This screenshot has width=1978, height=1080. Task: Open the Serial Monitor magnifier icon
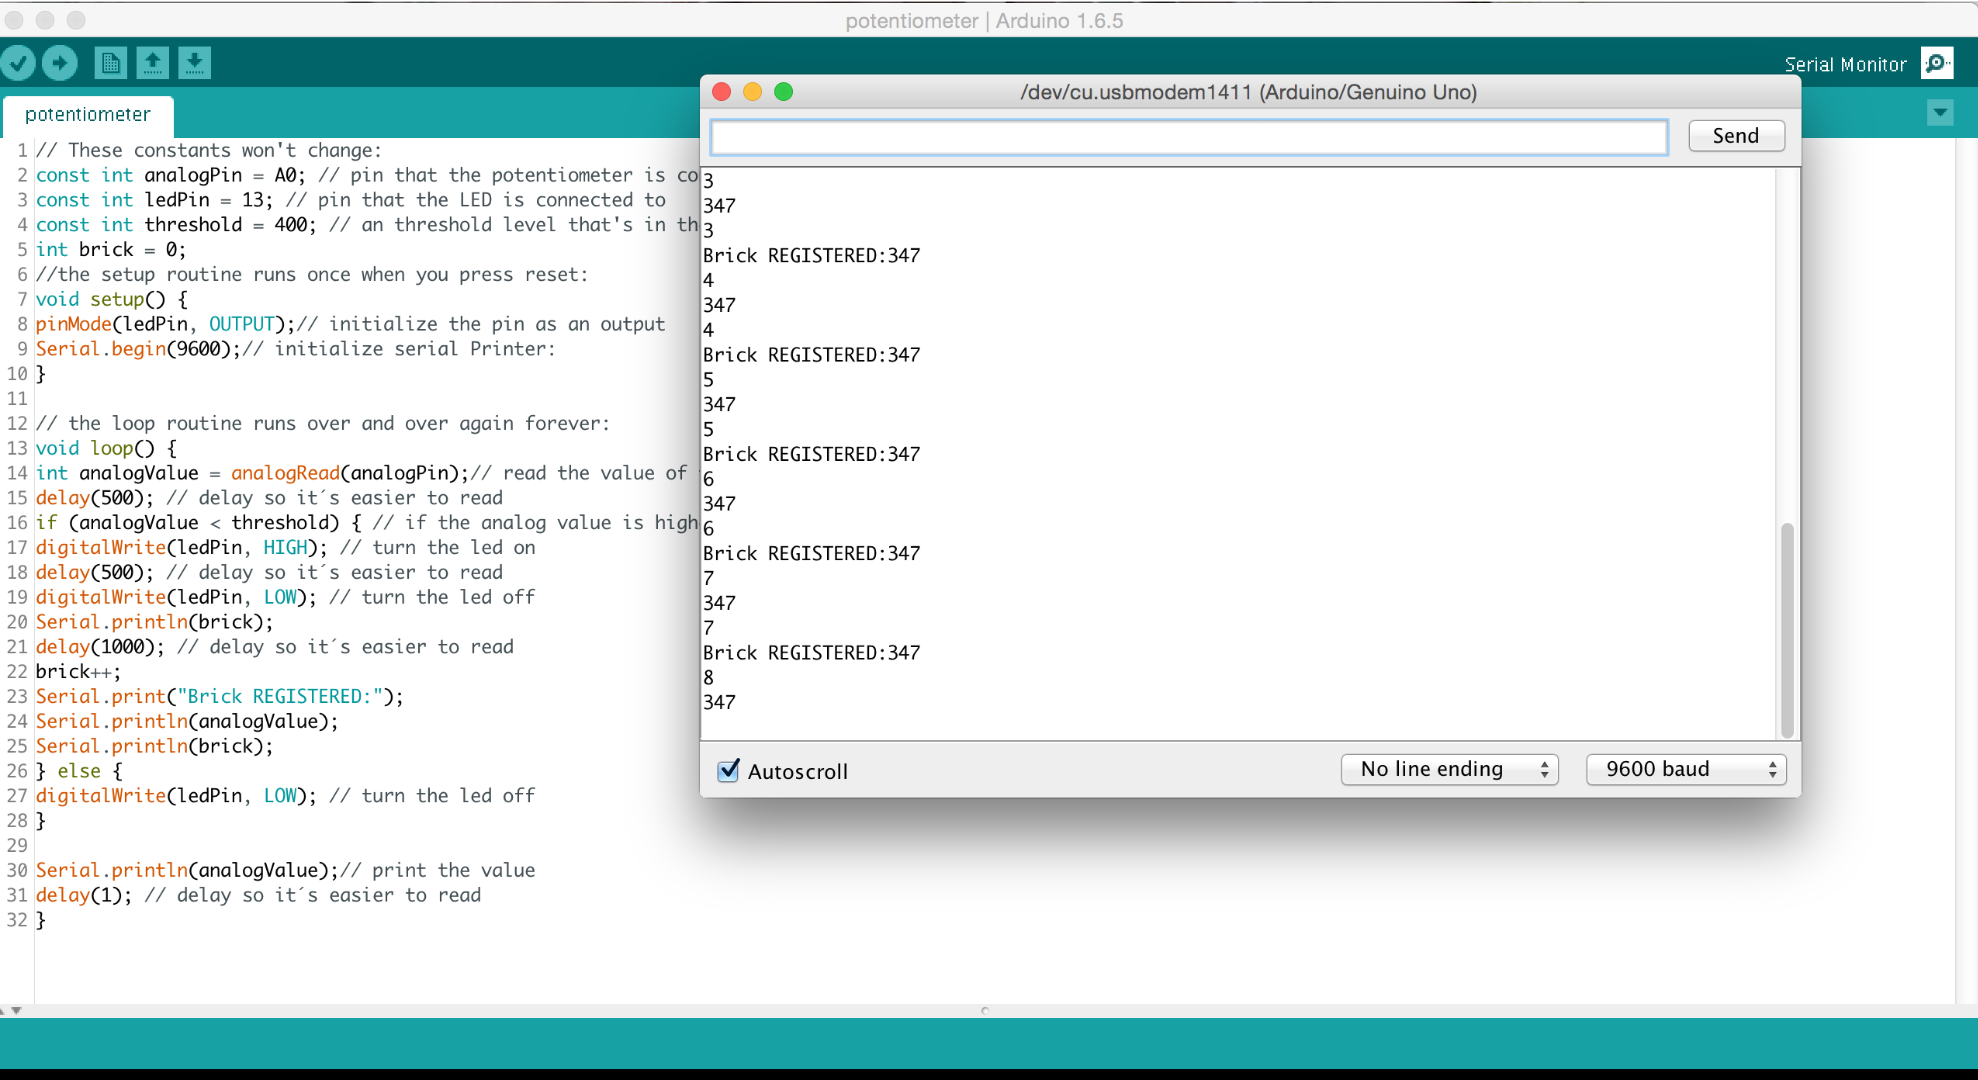[1937, 64]
